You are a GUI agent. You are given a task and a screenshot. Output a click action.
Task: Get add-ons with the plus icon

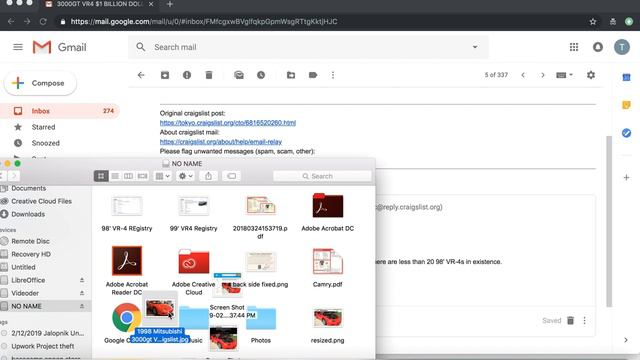(627, 178)
